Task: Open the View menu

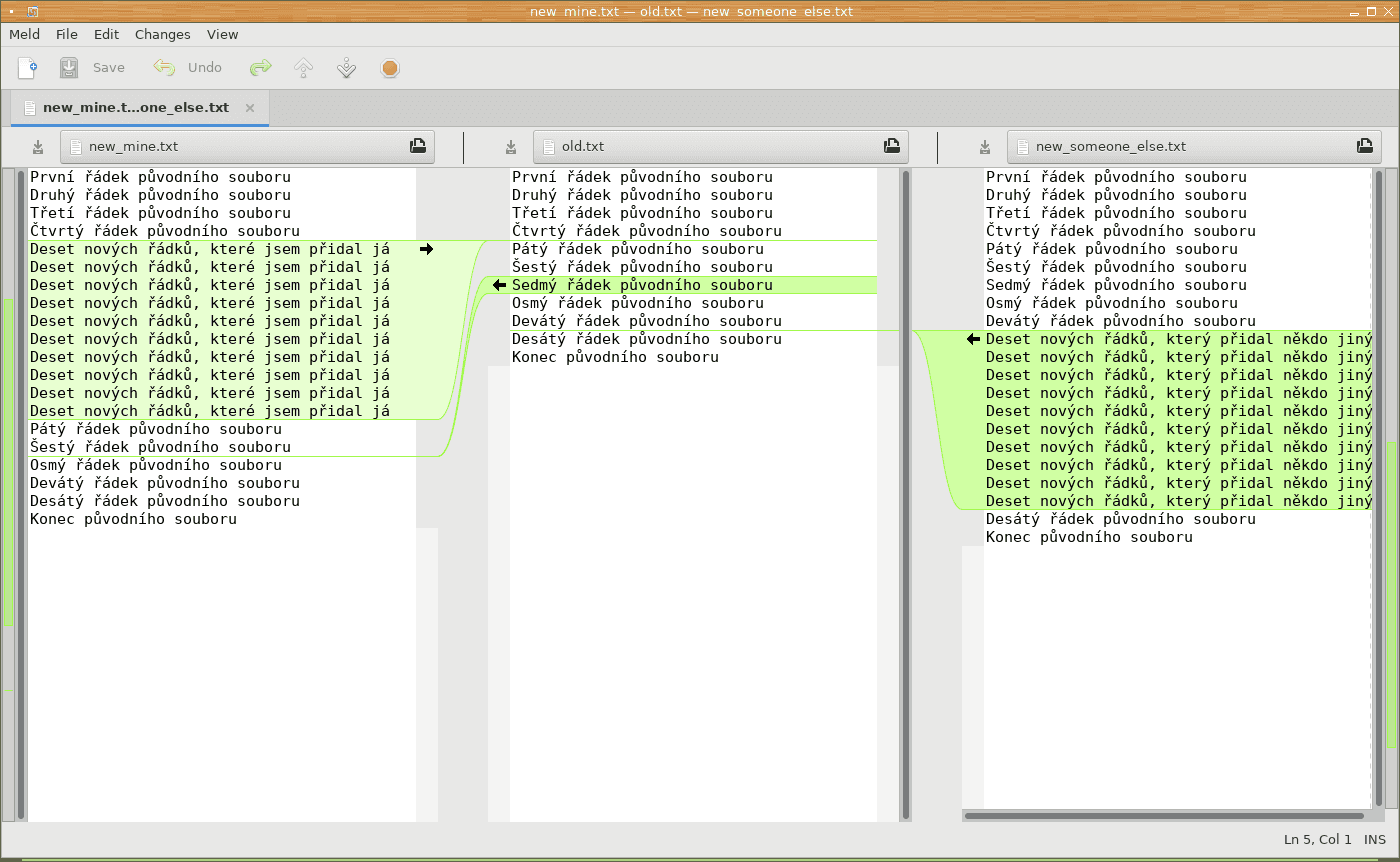Action: (222, 34)
